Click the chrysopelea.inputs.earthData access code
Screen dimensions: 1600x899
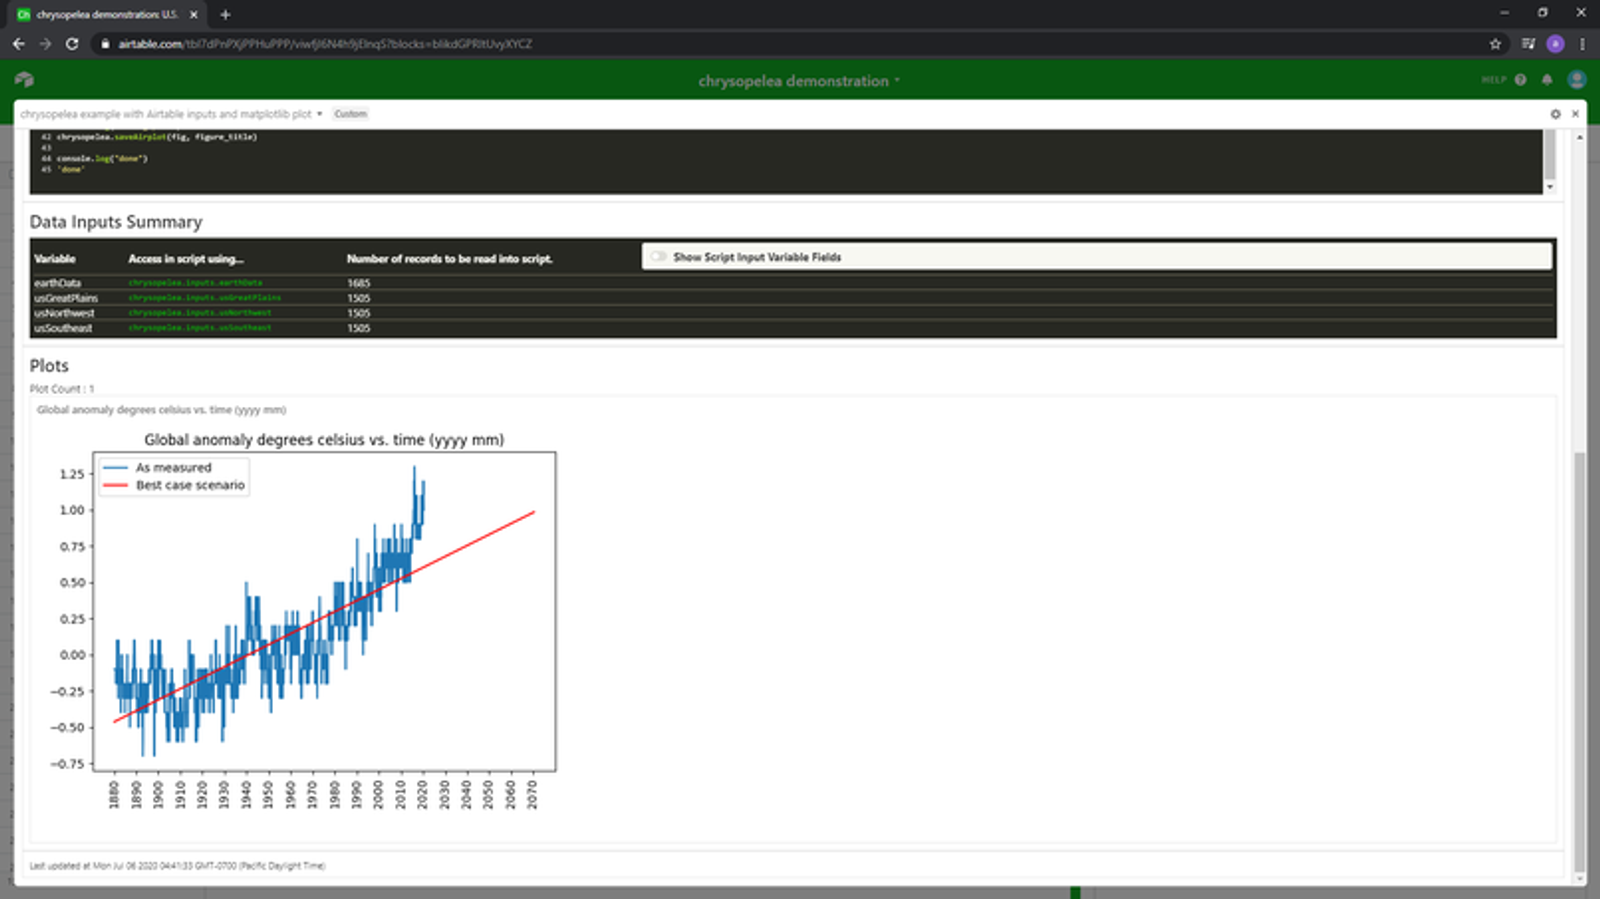195,283
